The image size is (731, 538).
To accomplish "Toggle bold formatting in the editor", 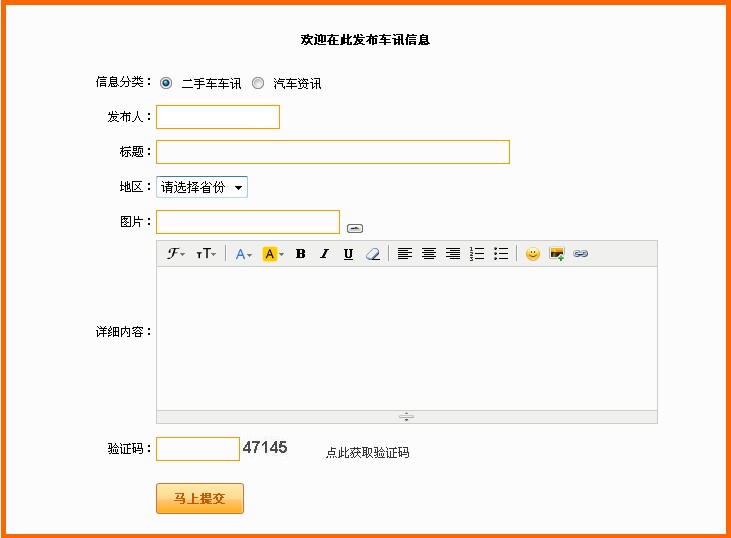I will point(300,254).
